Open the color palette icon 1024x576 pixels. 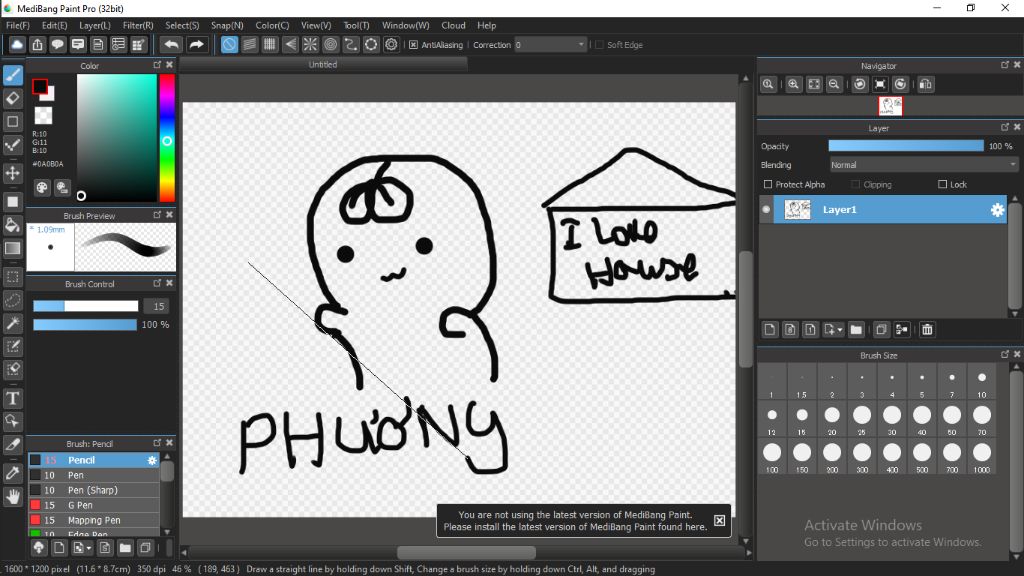42,188
